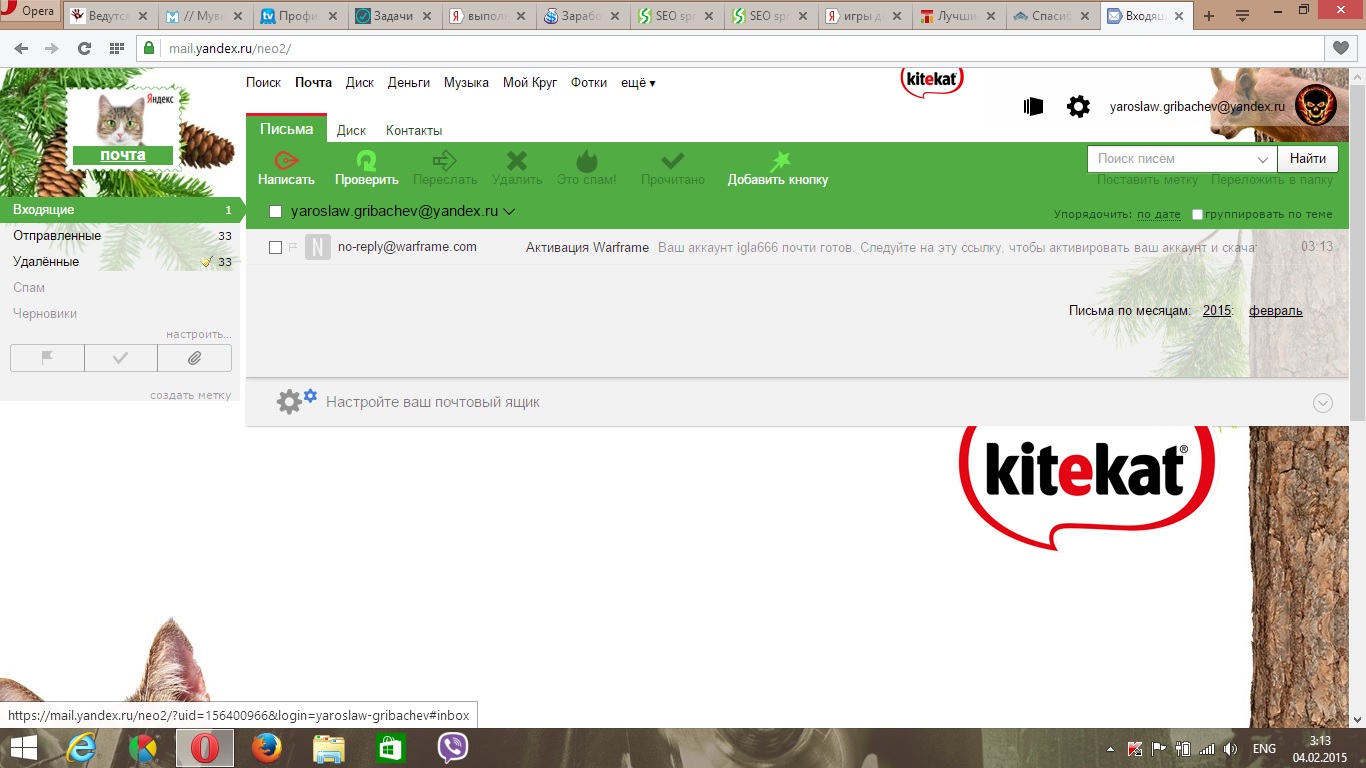Expand the Настройте ваш почтовый ящик panel
The image size is (1366, 768).
point(1323,403)
